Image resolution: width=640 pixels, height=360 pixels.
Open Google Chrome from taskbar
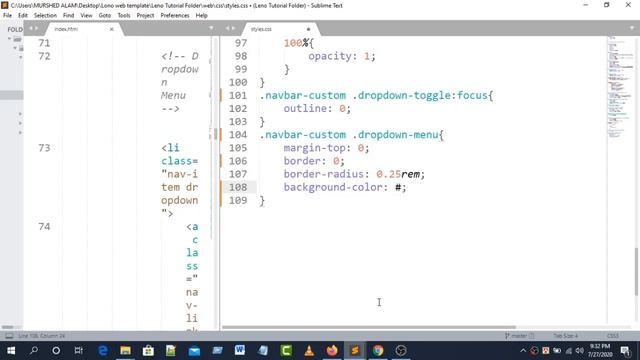click(378, 351)
